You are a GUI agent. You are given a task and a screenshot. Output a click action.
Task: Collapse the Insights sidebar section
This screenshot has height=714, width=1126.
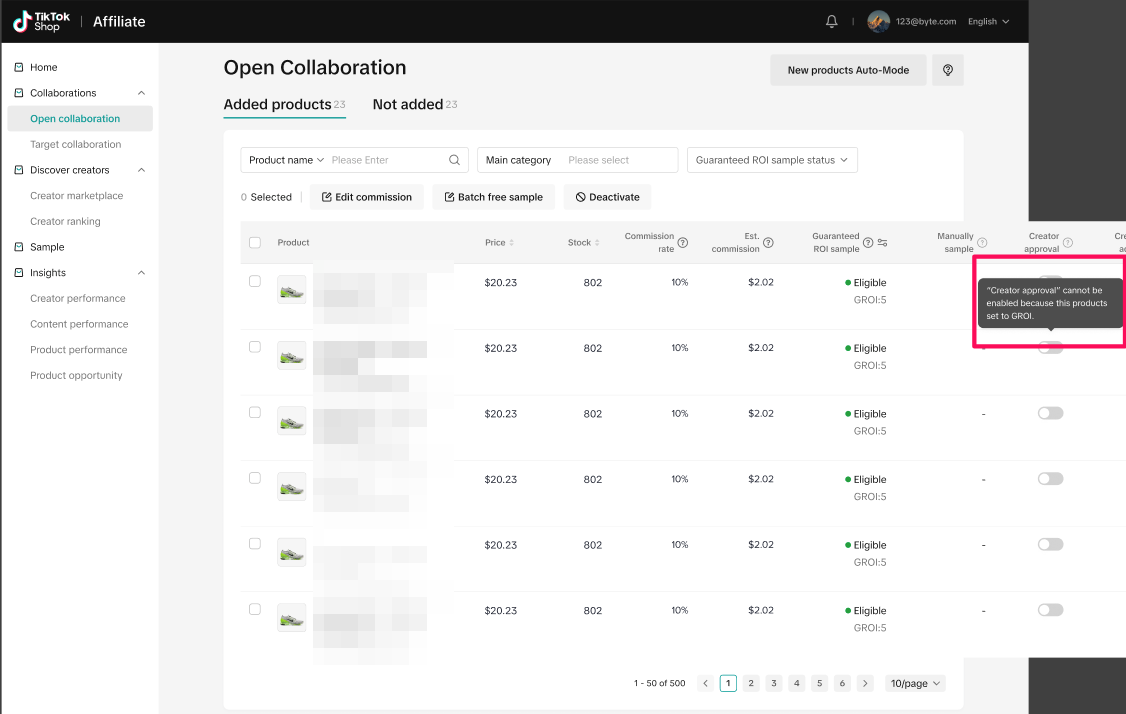pyautogui.click(x=141, y=273)
